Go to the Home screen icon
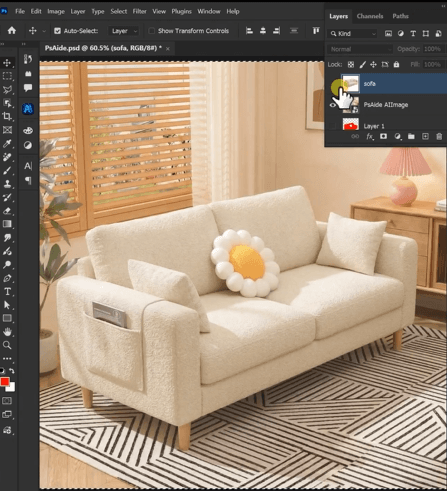Viewport: 447px width, 491px height. (12, 31)
